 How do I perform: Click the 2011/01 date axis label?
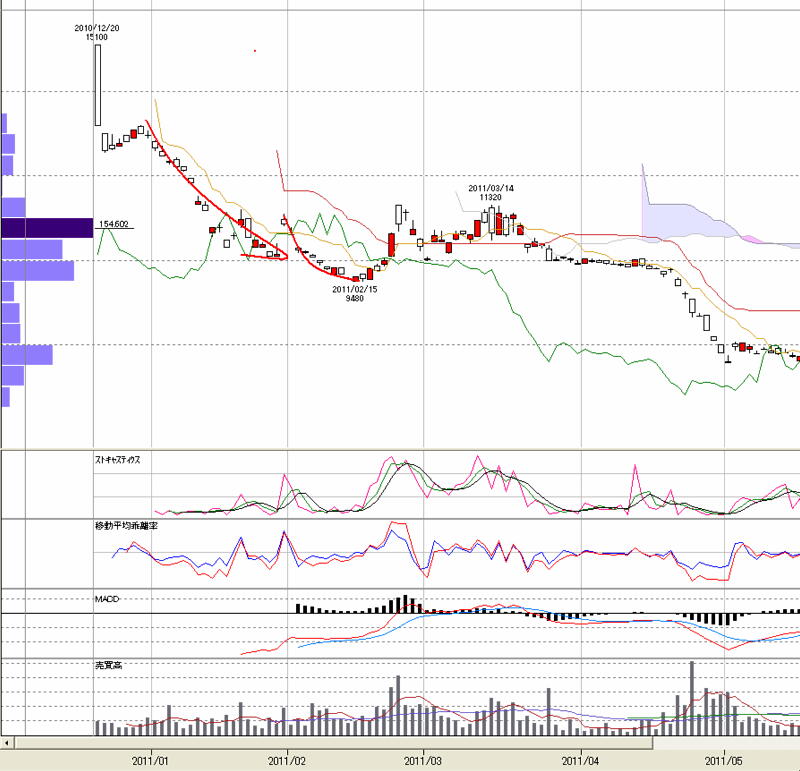point(150,761)
